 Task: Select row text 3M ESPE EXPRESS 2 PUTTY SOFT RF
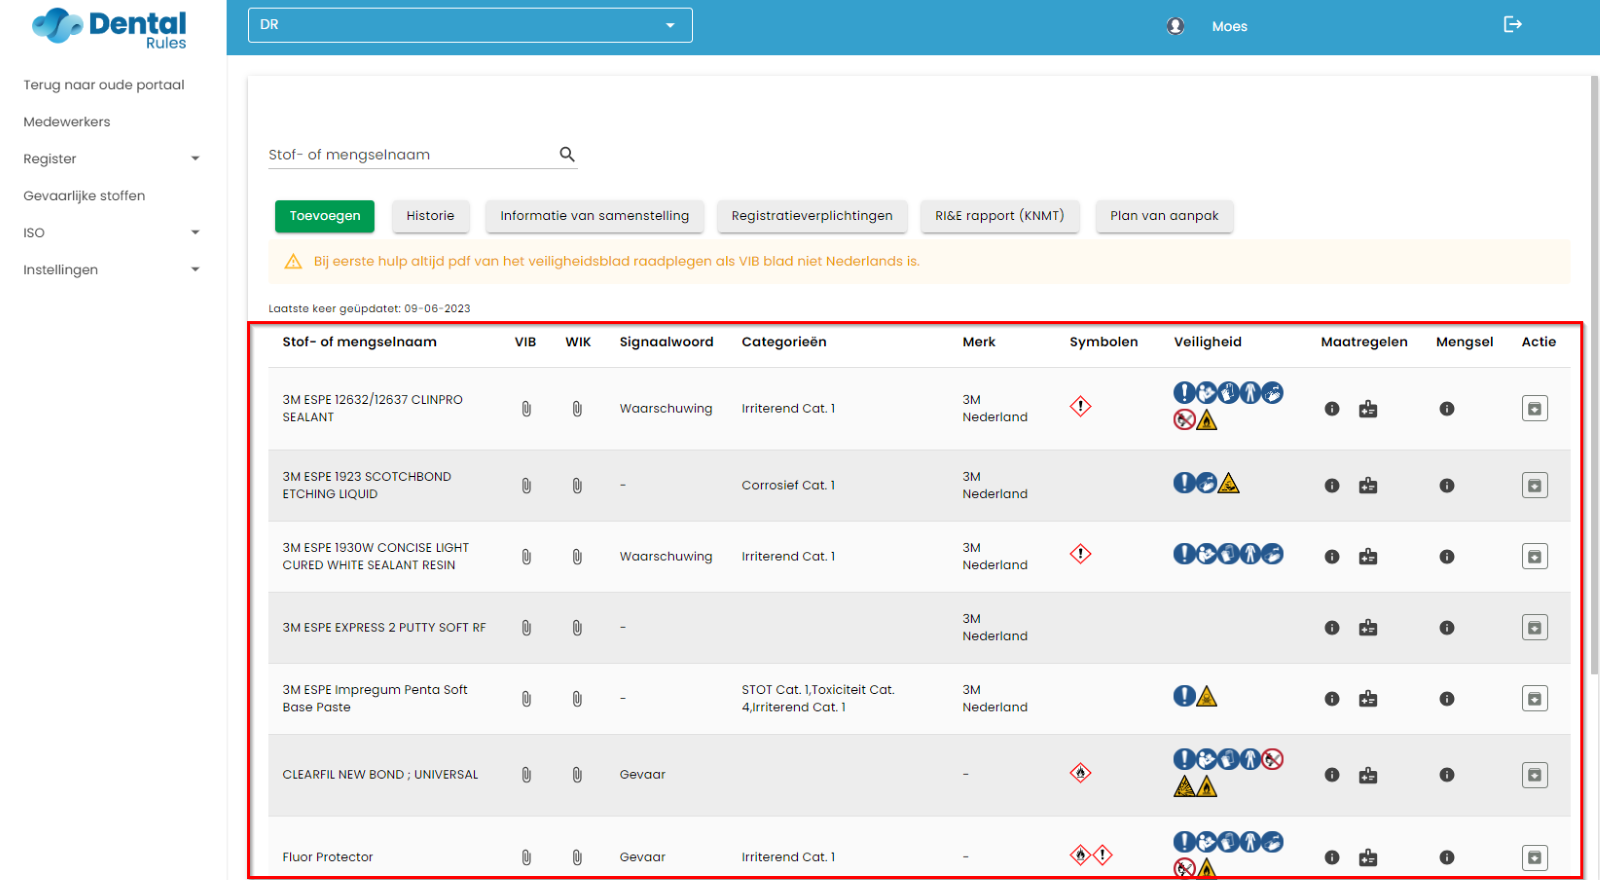tap(384, 628)
